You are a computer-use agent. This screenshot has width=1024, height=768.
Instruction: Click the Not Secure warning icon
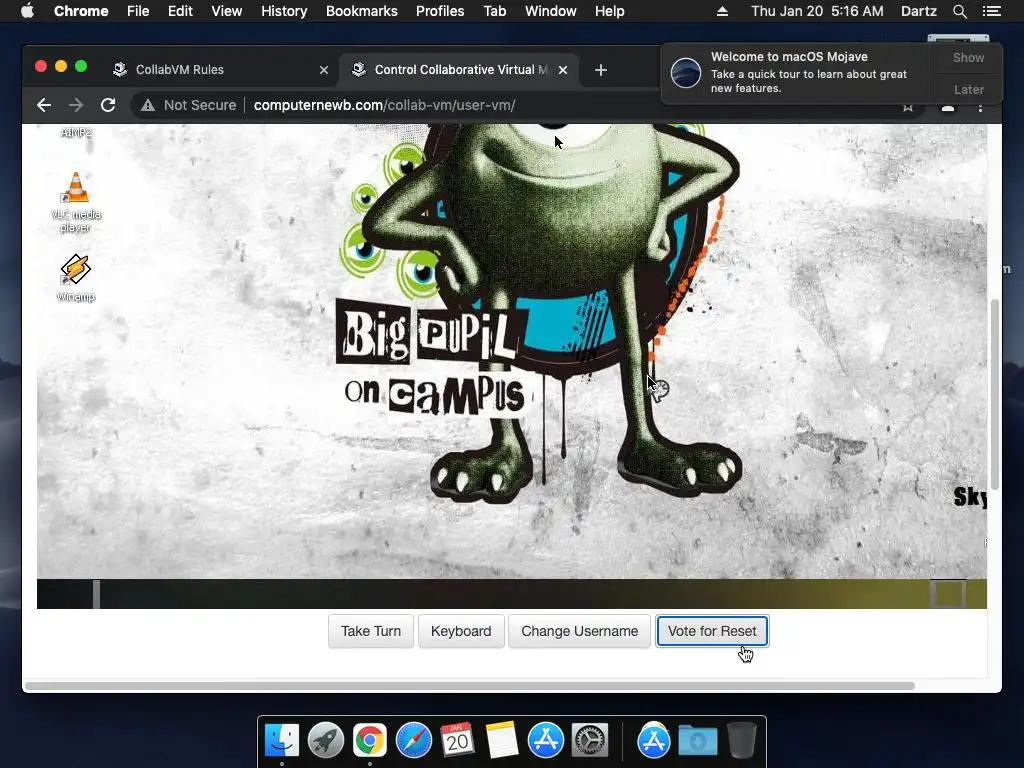[148, 105]
